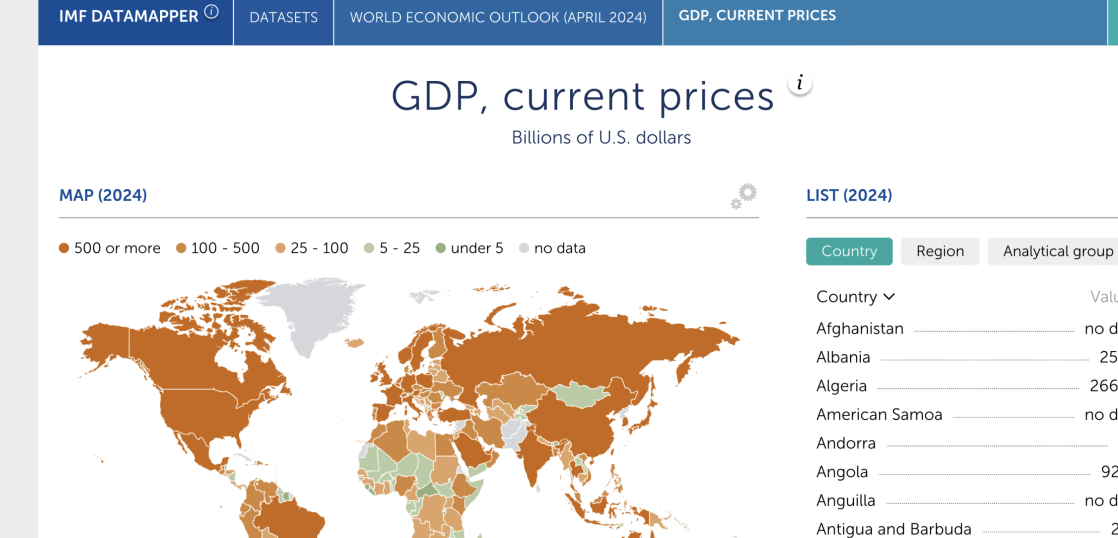Toggle the '500 or more' legend dot

pos(64,248)
